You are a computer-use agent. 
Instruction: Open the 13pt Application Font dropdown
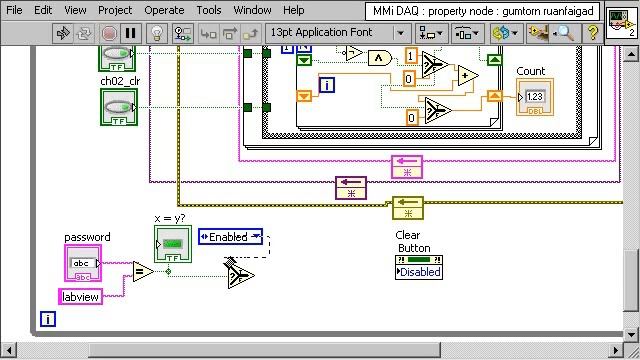pyautogui.click(x=338, y=33)
